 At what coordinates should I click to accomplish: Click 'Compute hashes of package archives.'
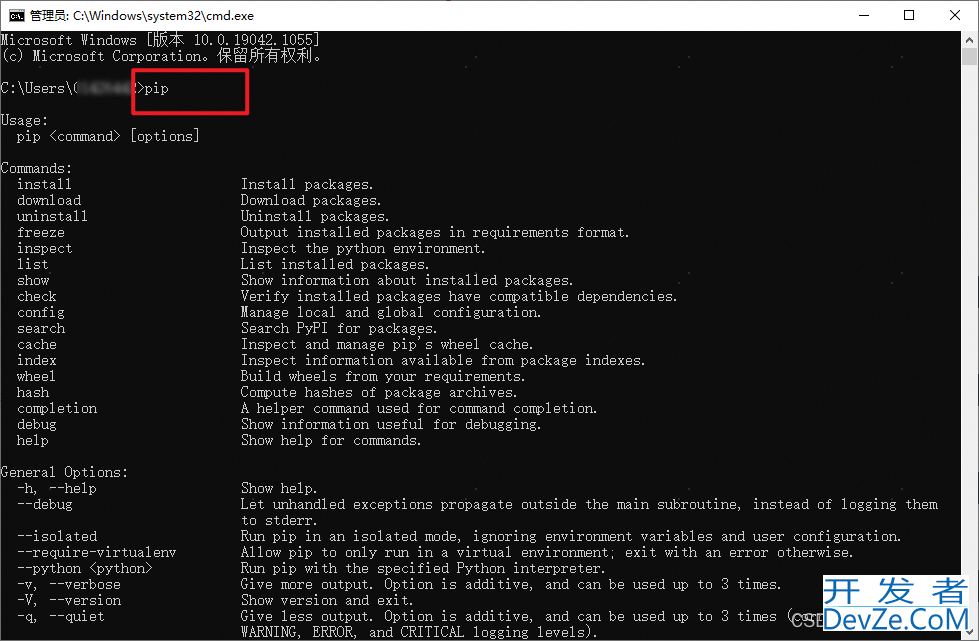pyautogui.click(x=379, y=393)
